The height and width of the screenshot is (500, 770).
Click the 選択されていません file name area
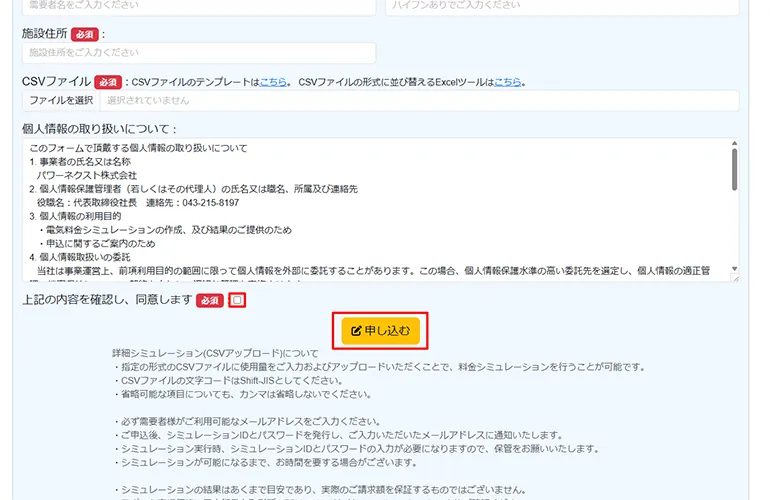tap(418, 101)
